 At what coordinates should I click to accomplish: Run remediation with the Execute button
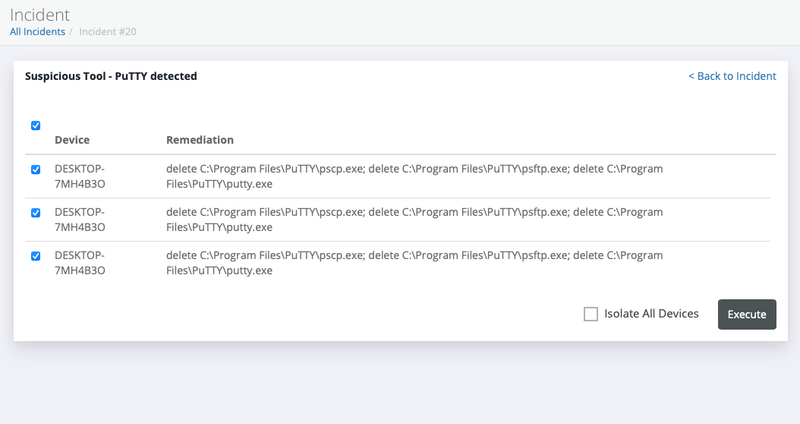click(x=747, y=314)
